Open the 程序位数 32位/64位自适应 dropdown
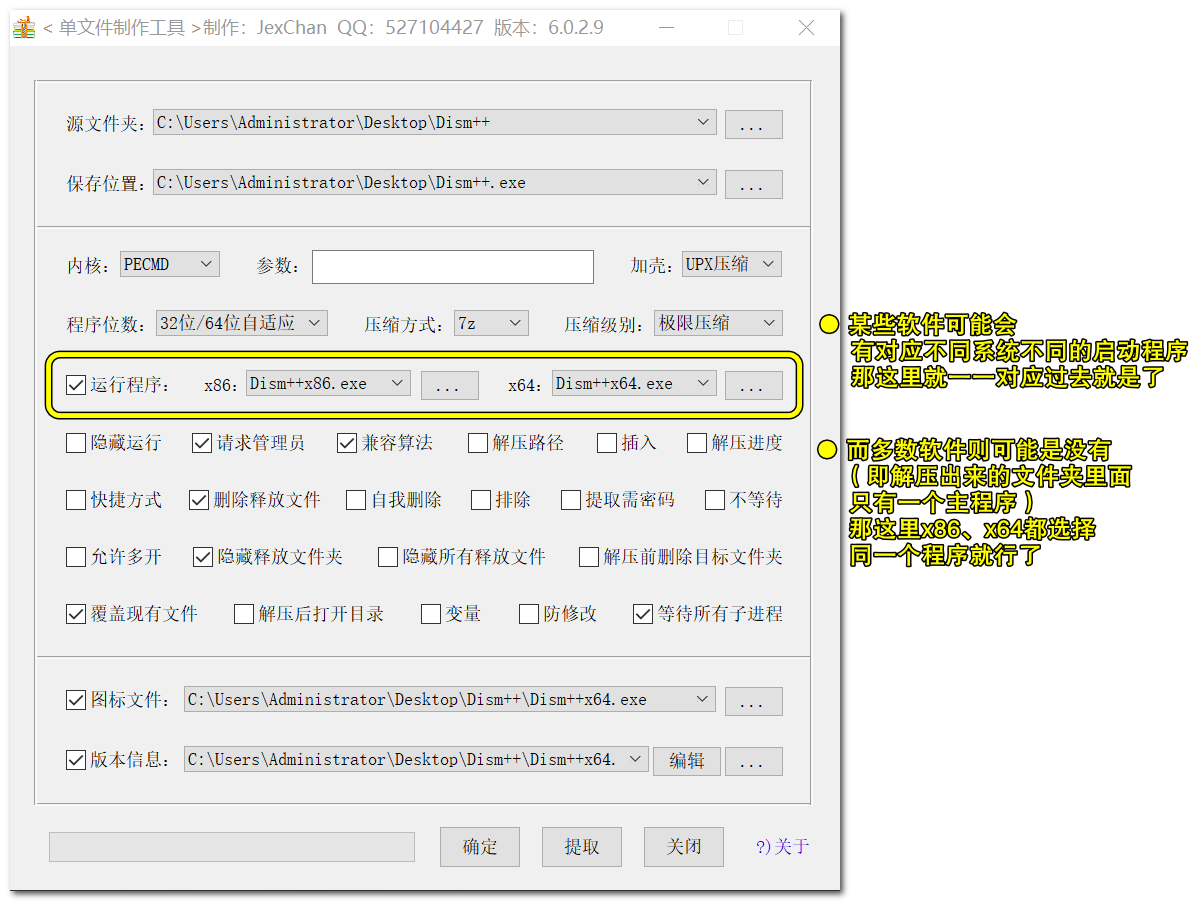Image resolution: width=1199 pixels, height=902 pixels. click(242, 323)
